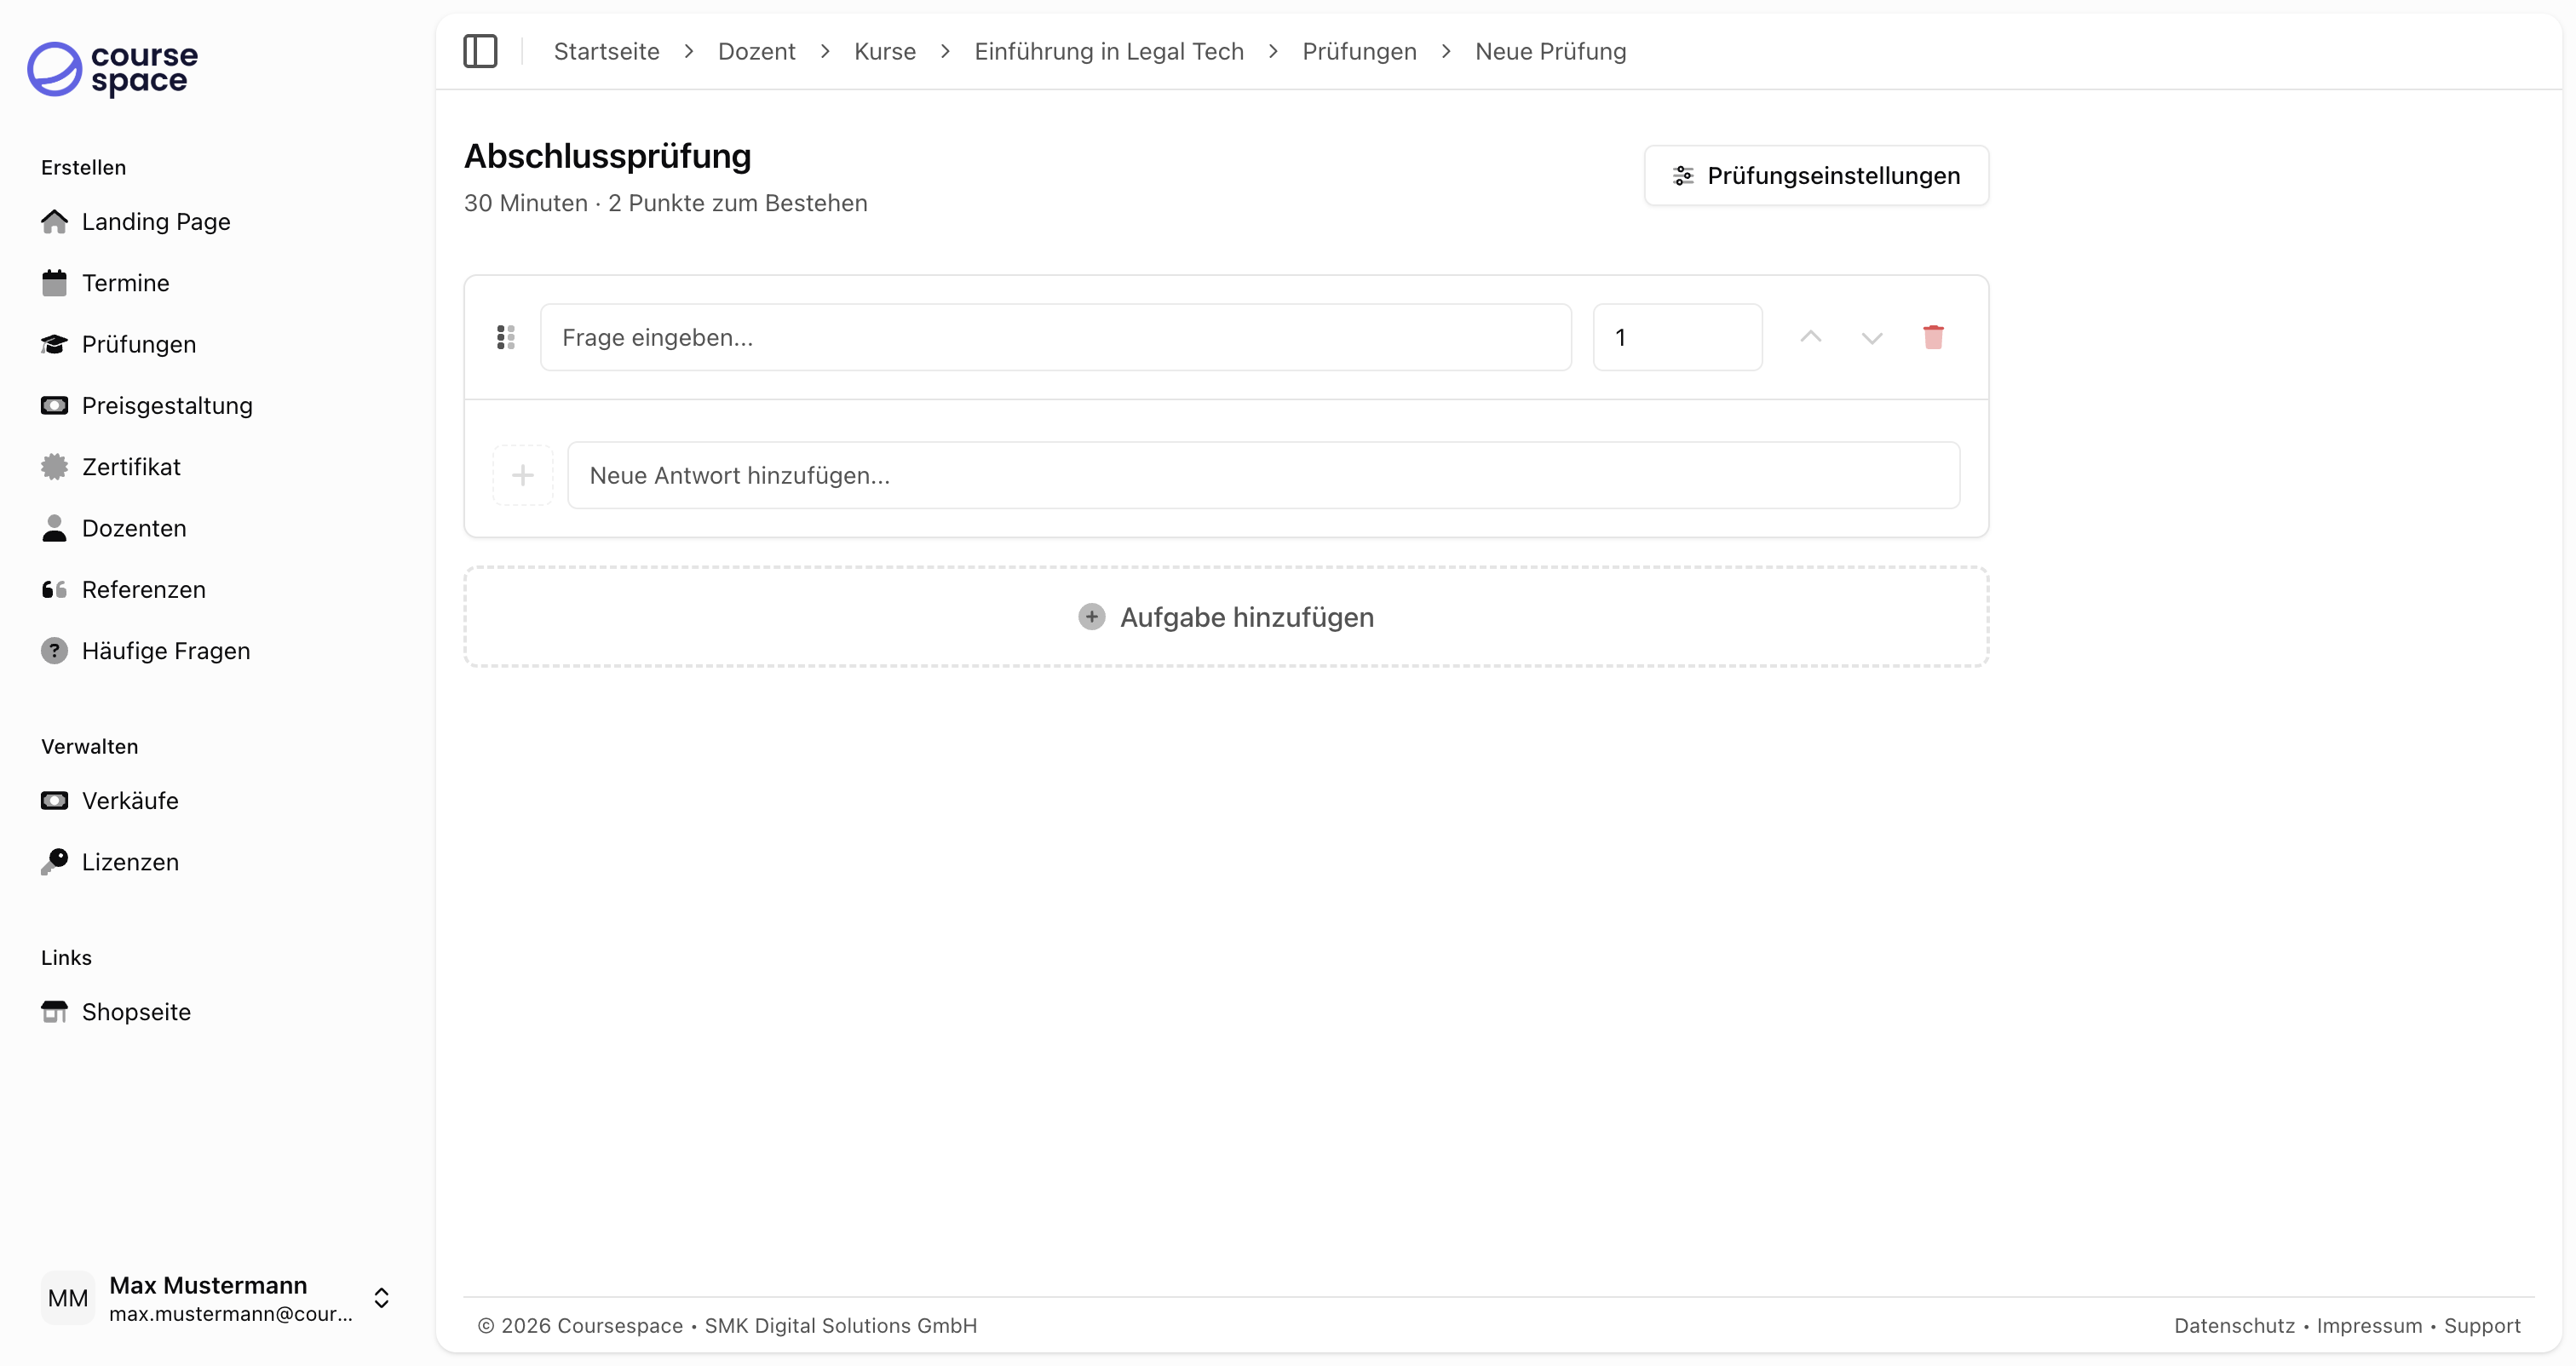Focus the Frage eingeben question field

pyautogui.click(x=1055, y=337)
